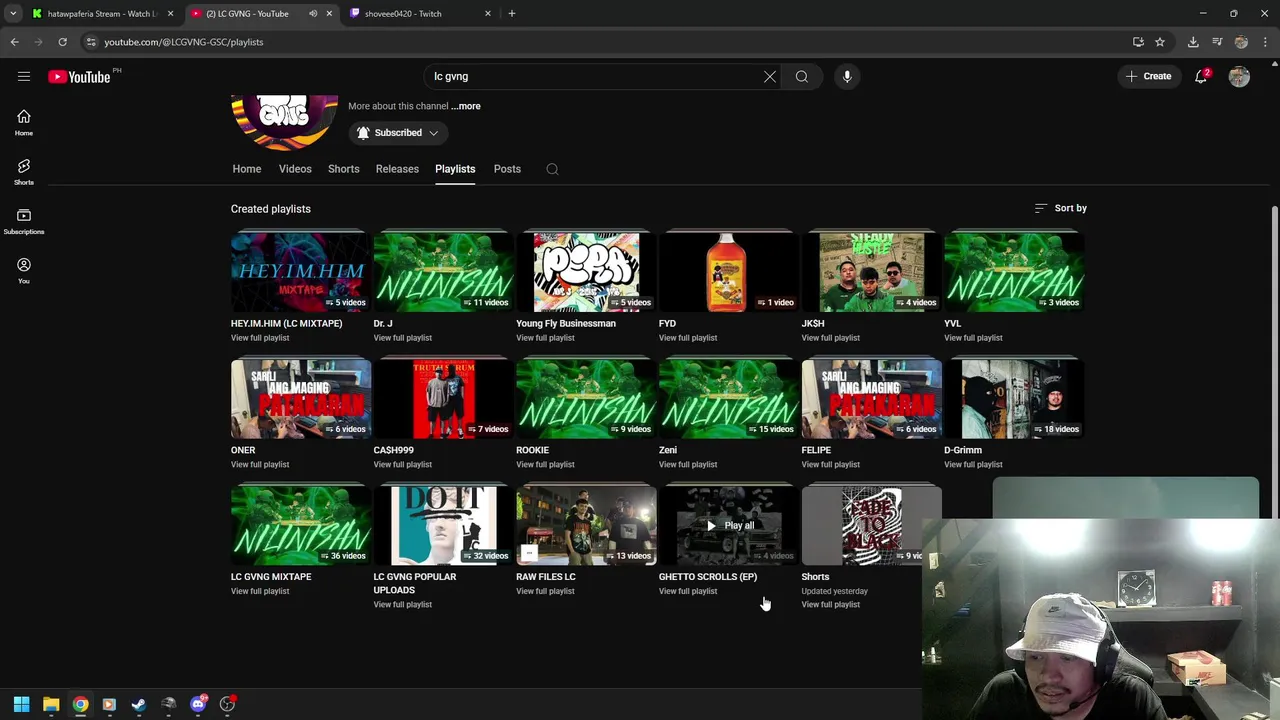
Task: Play all on GHETTO SCROLLS thumbnail
Action: [x=729, y=525]
